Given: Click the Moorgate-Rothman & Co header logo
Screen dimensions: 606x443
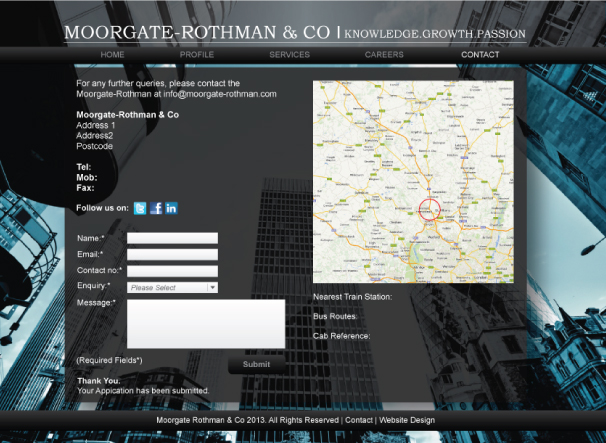Looking at the screenshot, I should point(197,33).
